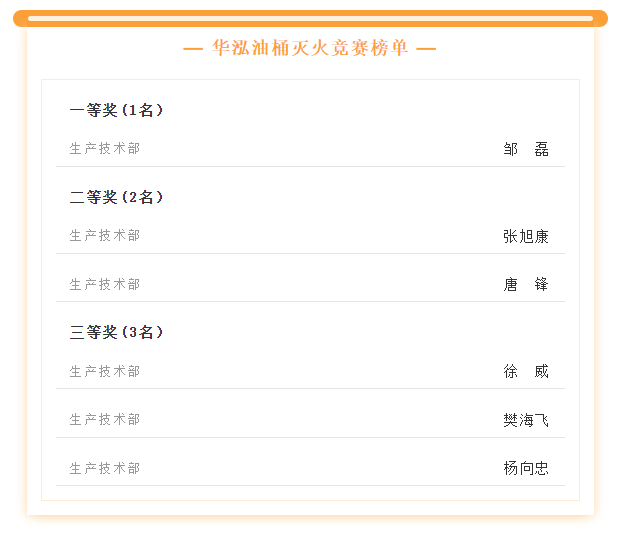Click 生产技术部 beside 徐威

105,372
